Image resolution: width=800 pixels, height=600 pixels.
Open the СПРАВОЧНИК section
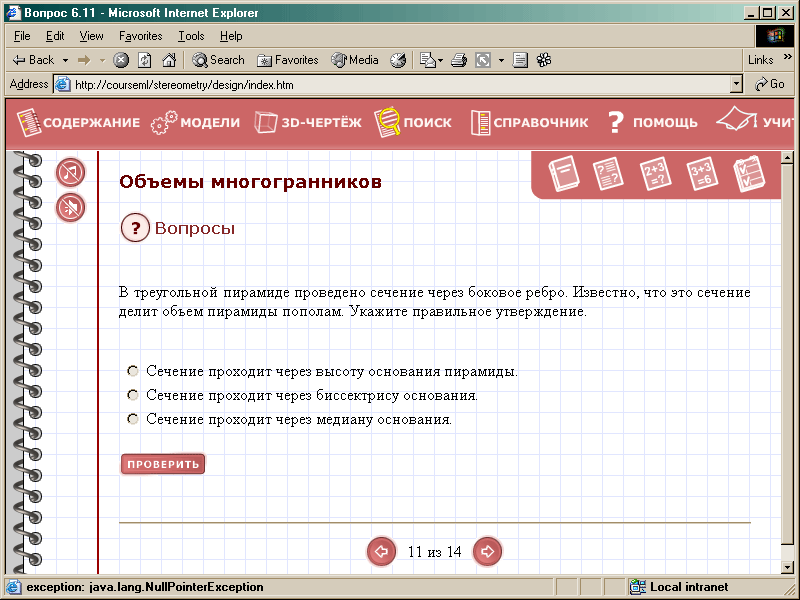click(x=530, y=123)
